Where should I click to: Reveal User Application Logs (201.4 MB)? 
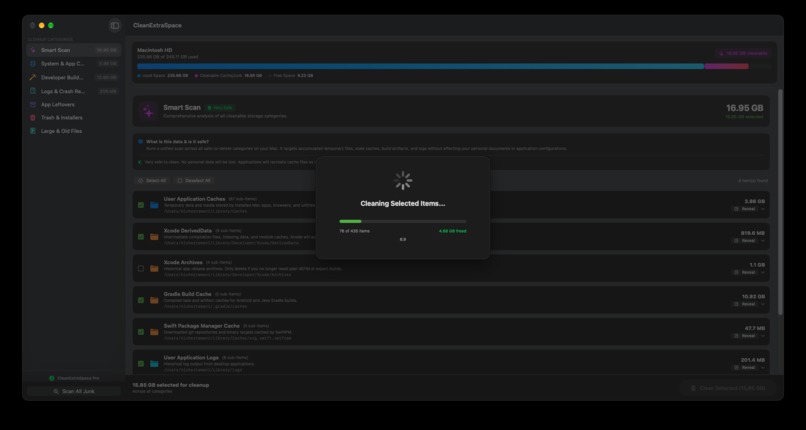point(744,368)
